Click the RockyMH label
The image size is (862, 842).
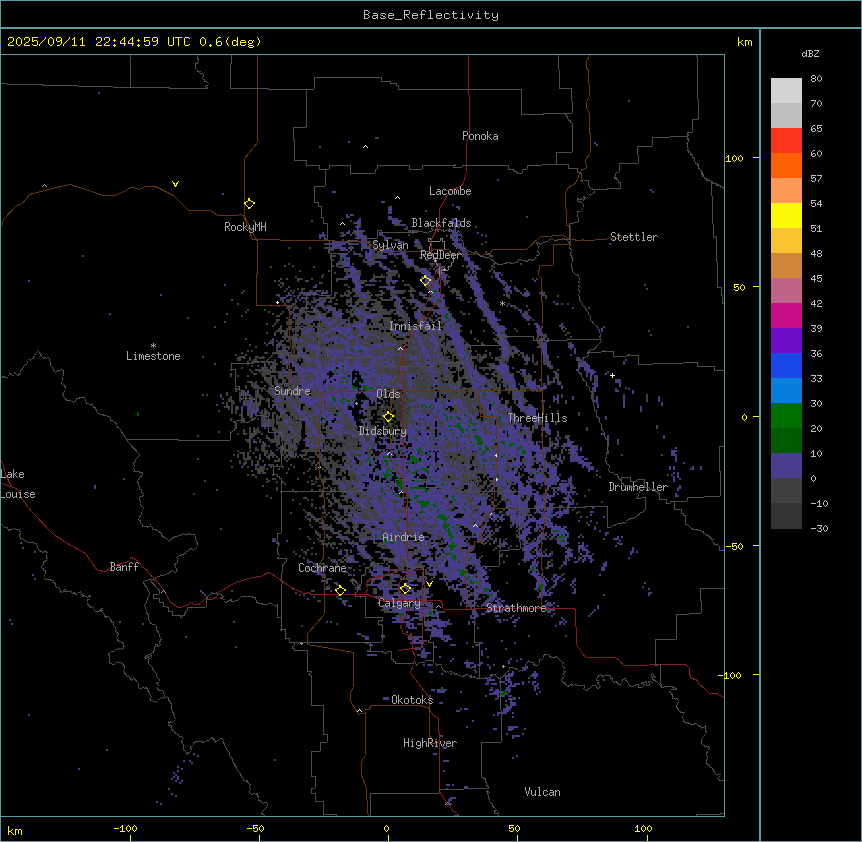click(245, 227)
